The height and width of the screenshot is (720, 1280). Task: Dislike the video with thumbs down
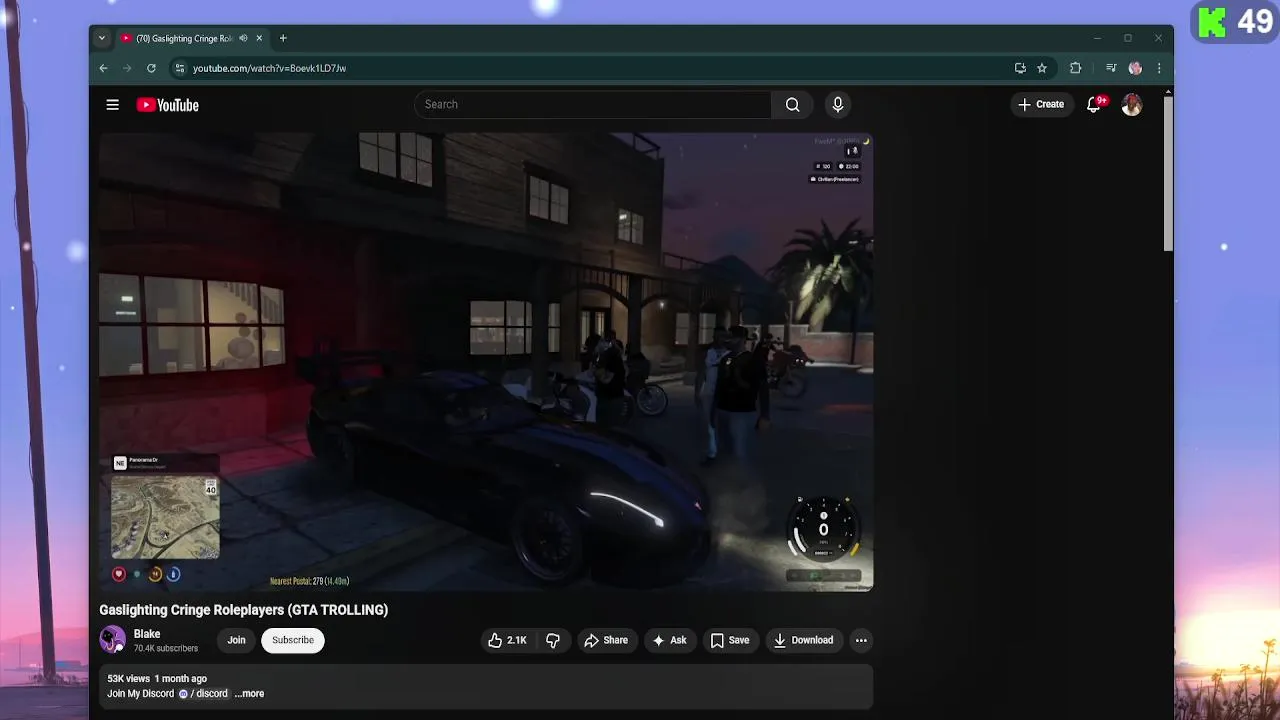[x=553, y=640]
